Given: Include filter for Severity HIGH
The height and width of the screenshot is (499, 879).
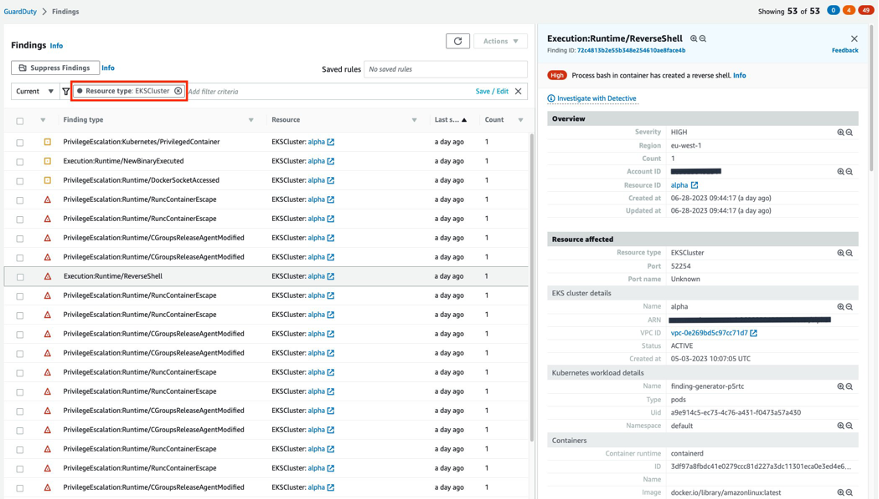Looking at the screenshot, I should pos(840,132).
